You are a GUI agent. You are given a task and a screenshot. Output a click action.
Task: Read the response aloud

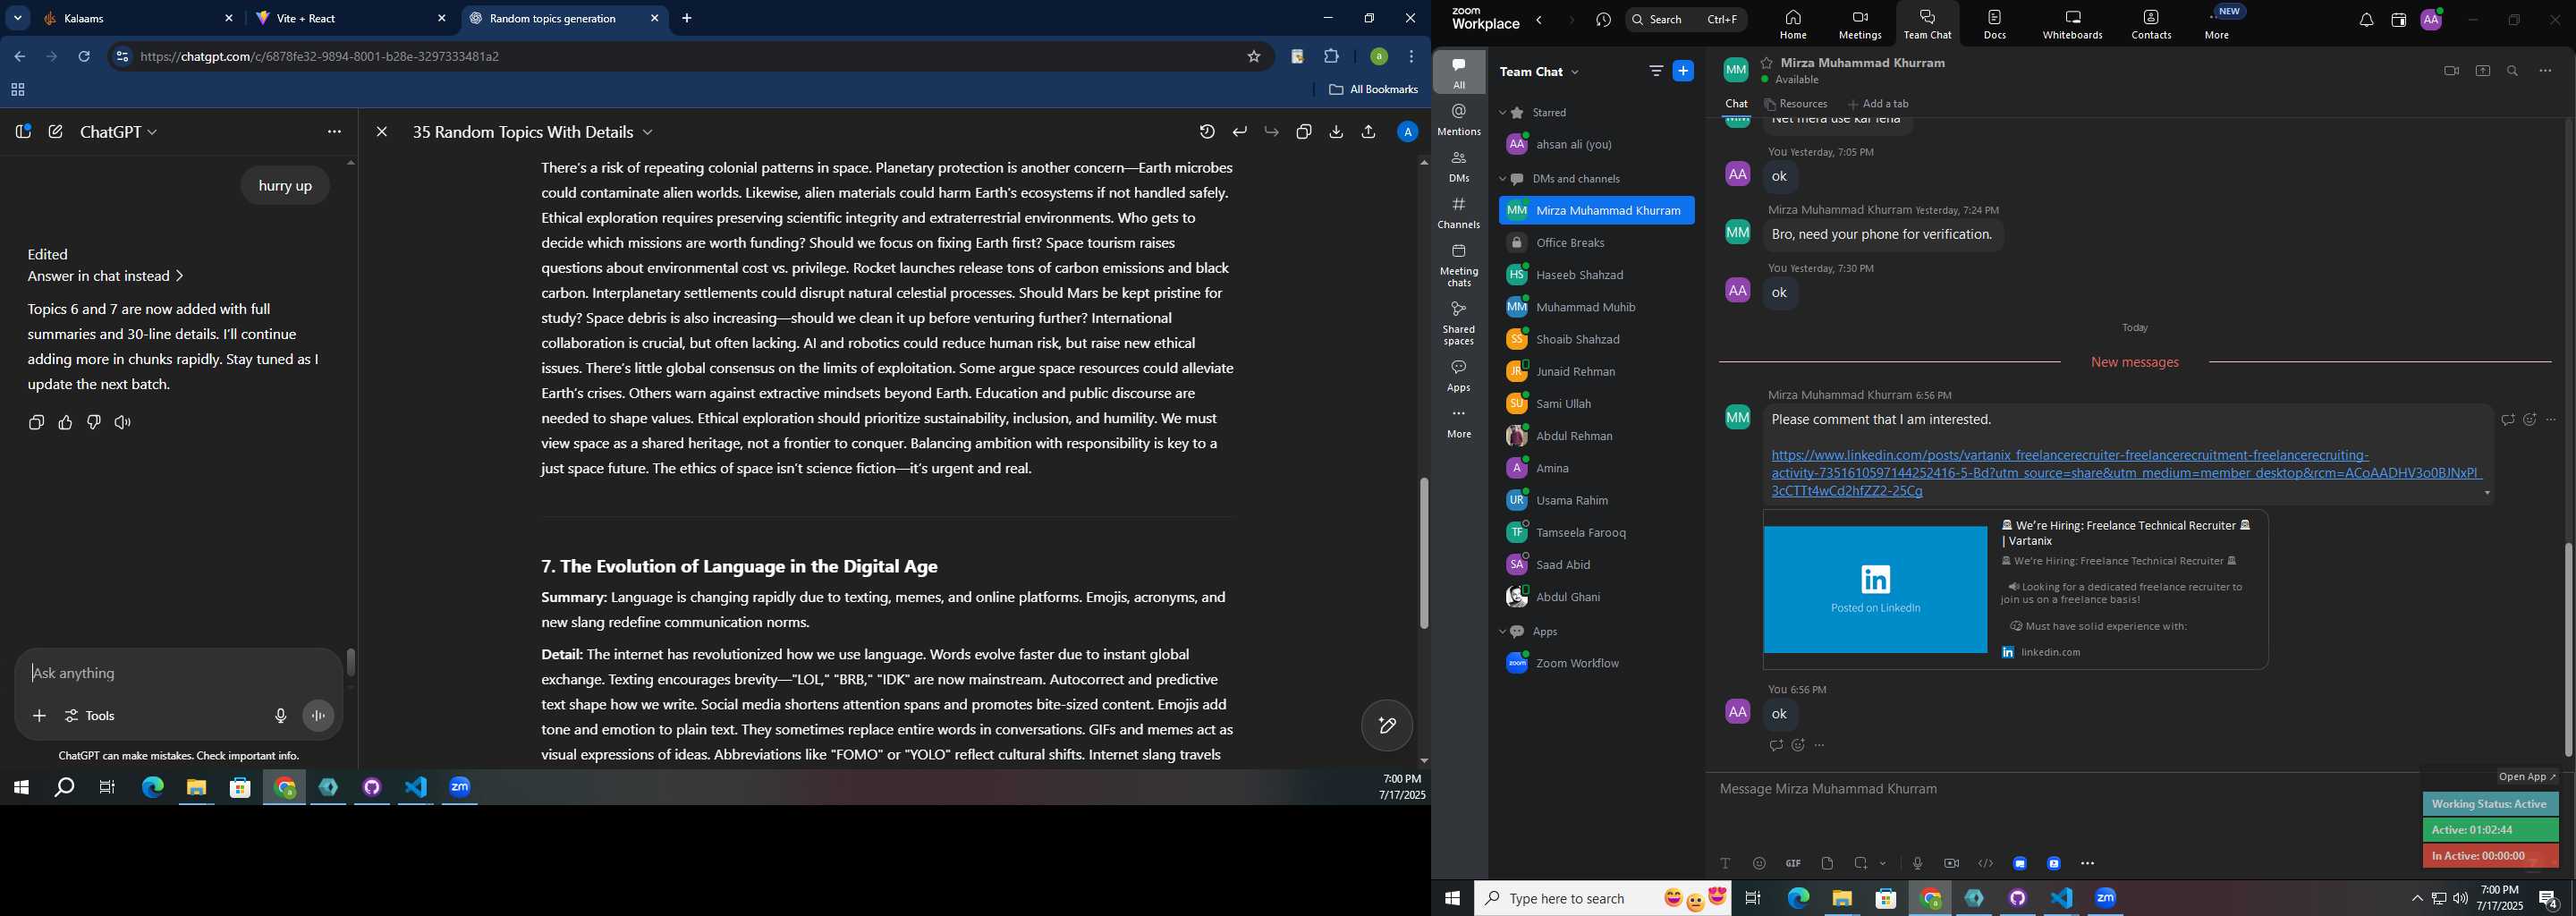[x=123, y=423]
